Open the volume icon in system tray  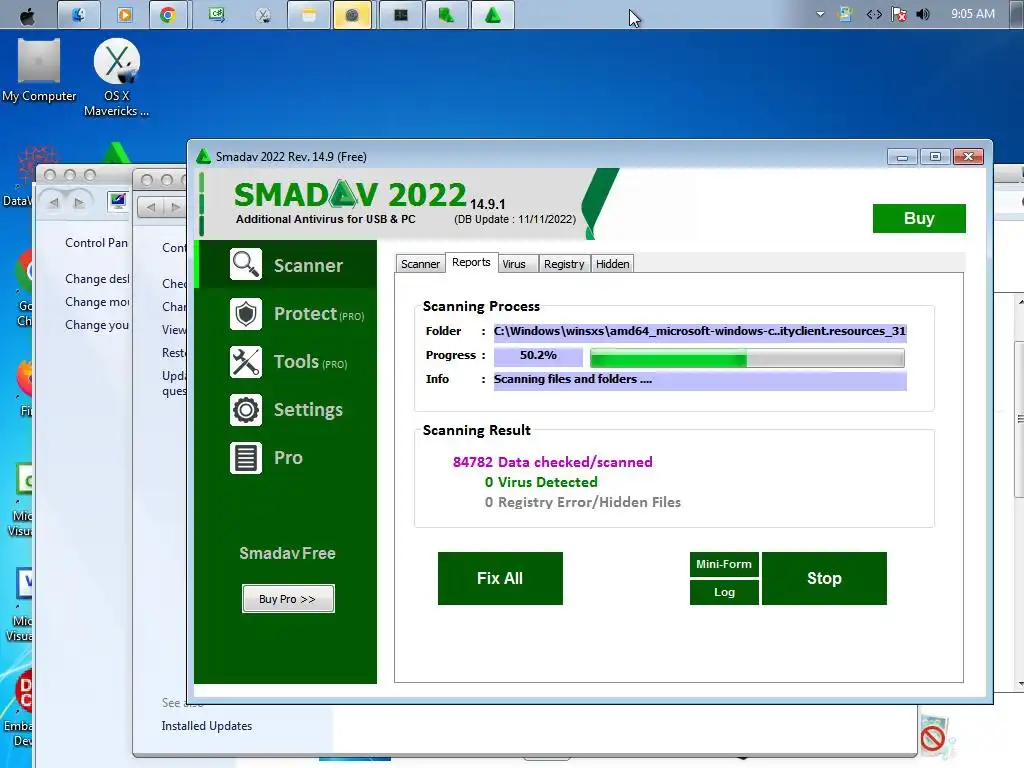pos(923,14)
